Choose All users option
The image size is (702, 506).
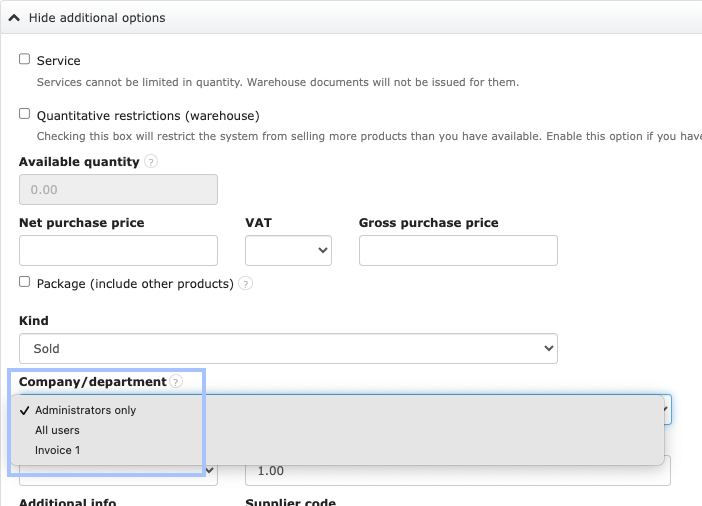(57, 430)
